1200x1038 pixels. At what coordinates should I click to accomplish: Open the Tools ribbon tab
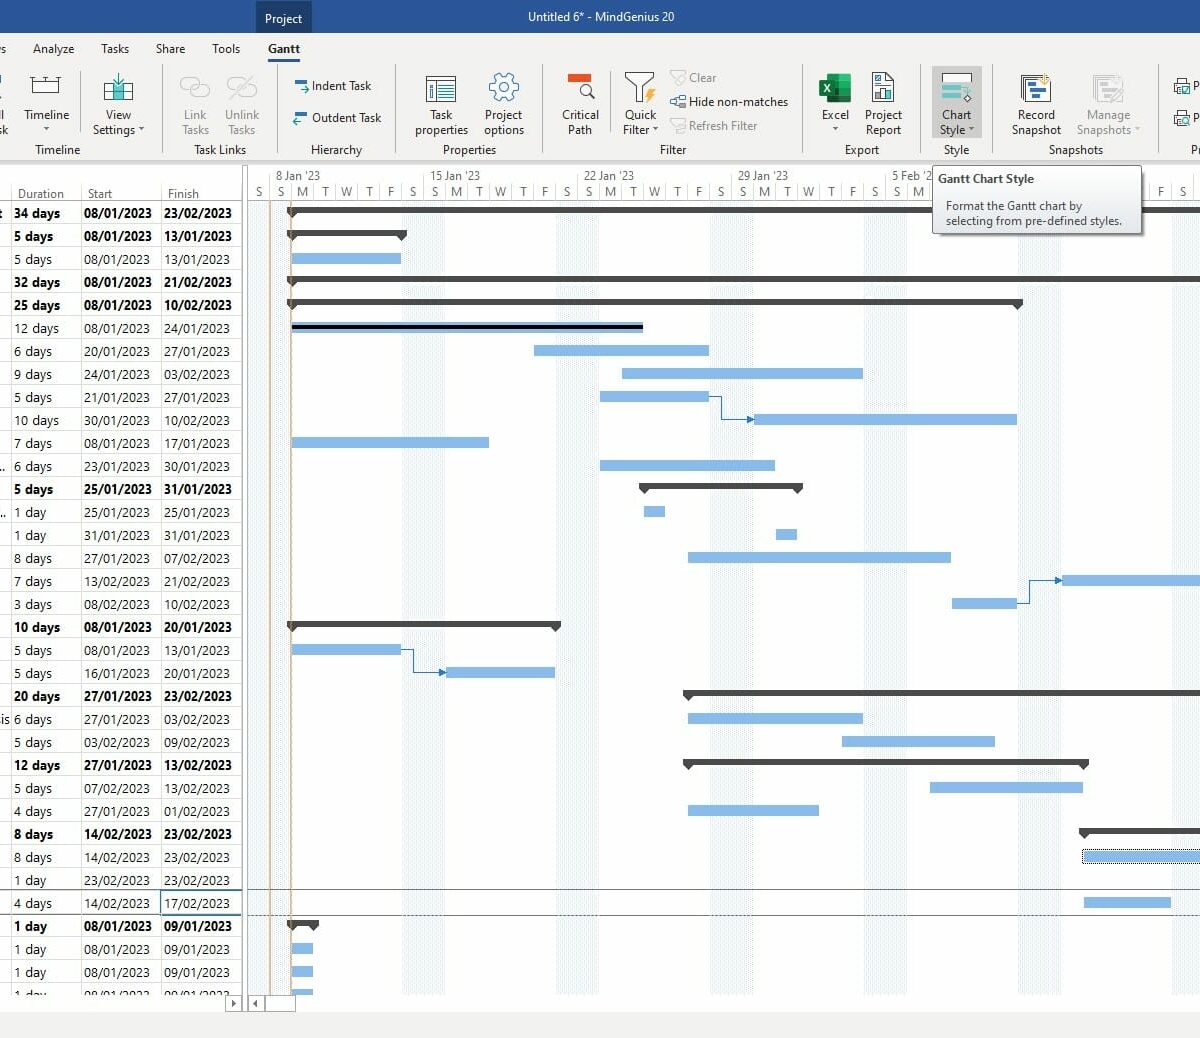pos(226,49)
